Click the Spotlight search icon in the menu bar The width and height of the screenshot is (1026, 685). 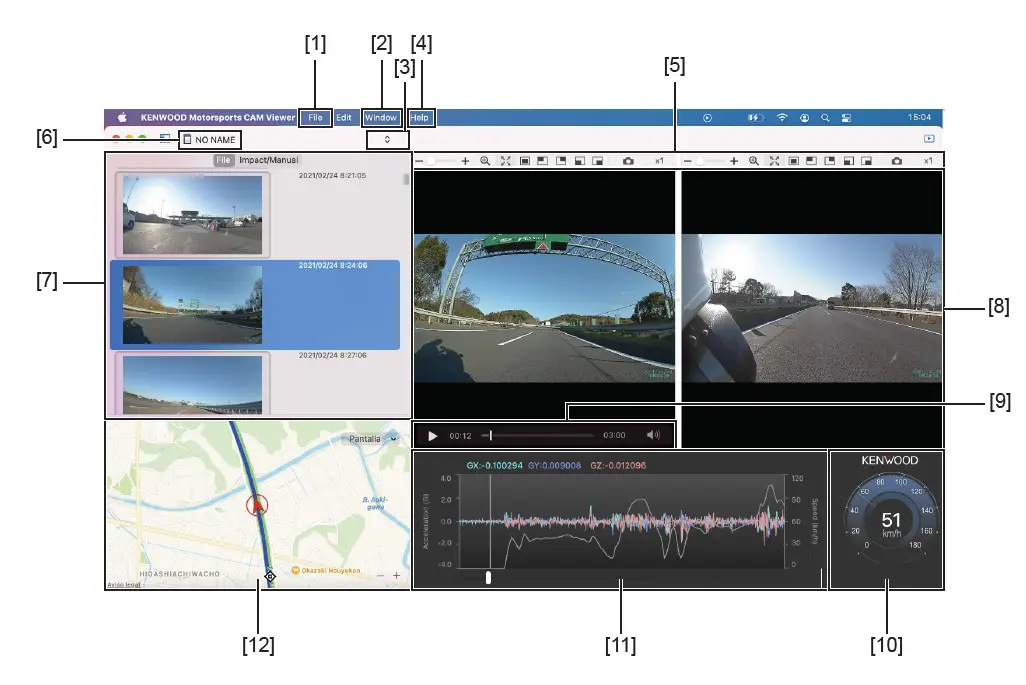826,117
